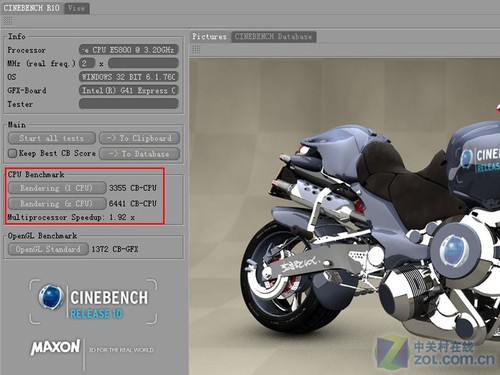Click the Processor label
This screenshot has width=500, height=375.
[26, 50]
